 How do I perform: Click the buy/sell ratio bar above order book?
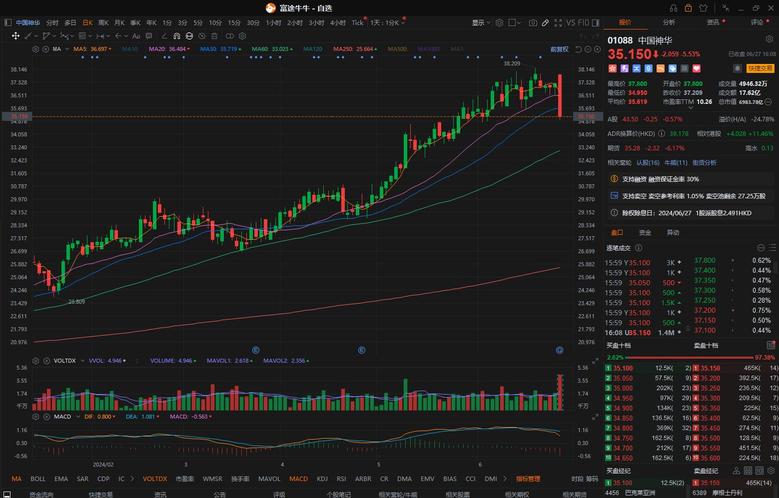pos(691,357)
